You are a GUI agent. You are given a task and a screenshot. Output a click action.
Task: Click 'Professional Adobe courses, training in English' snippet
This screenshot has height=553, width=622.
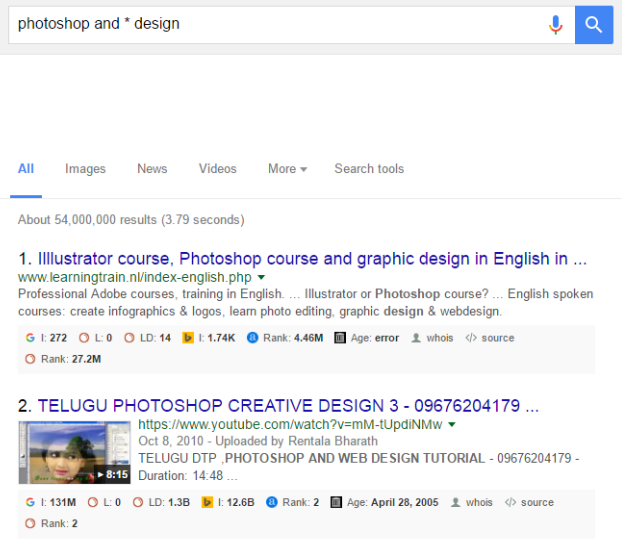151,294
